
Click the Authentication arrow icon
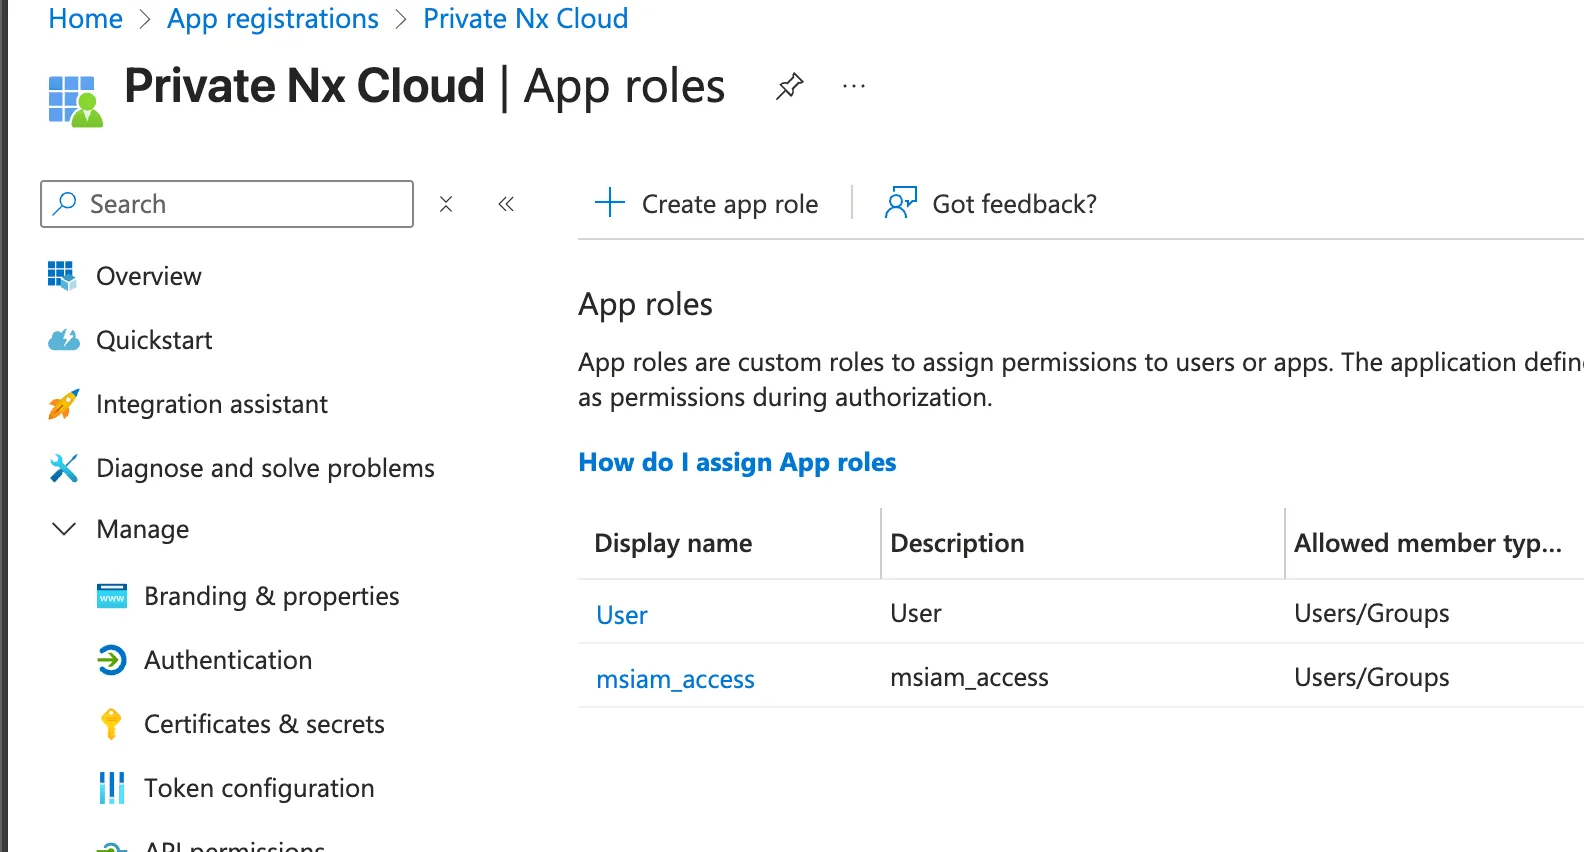click(x=111, y=660)
